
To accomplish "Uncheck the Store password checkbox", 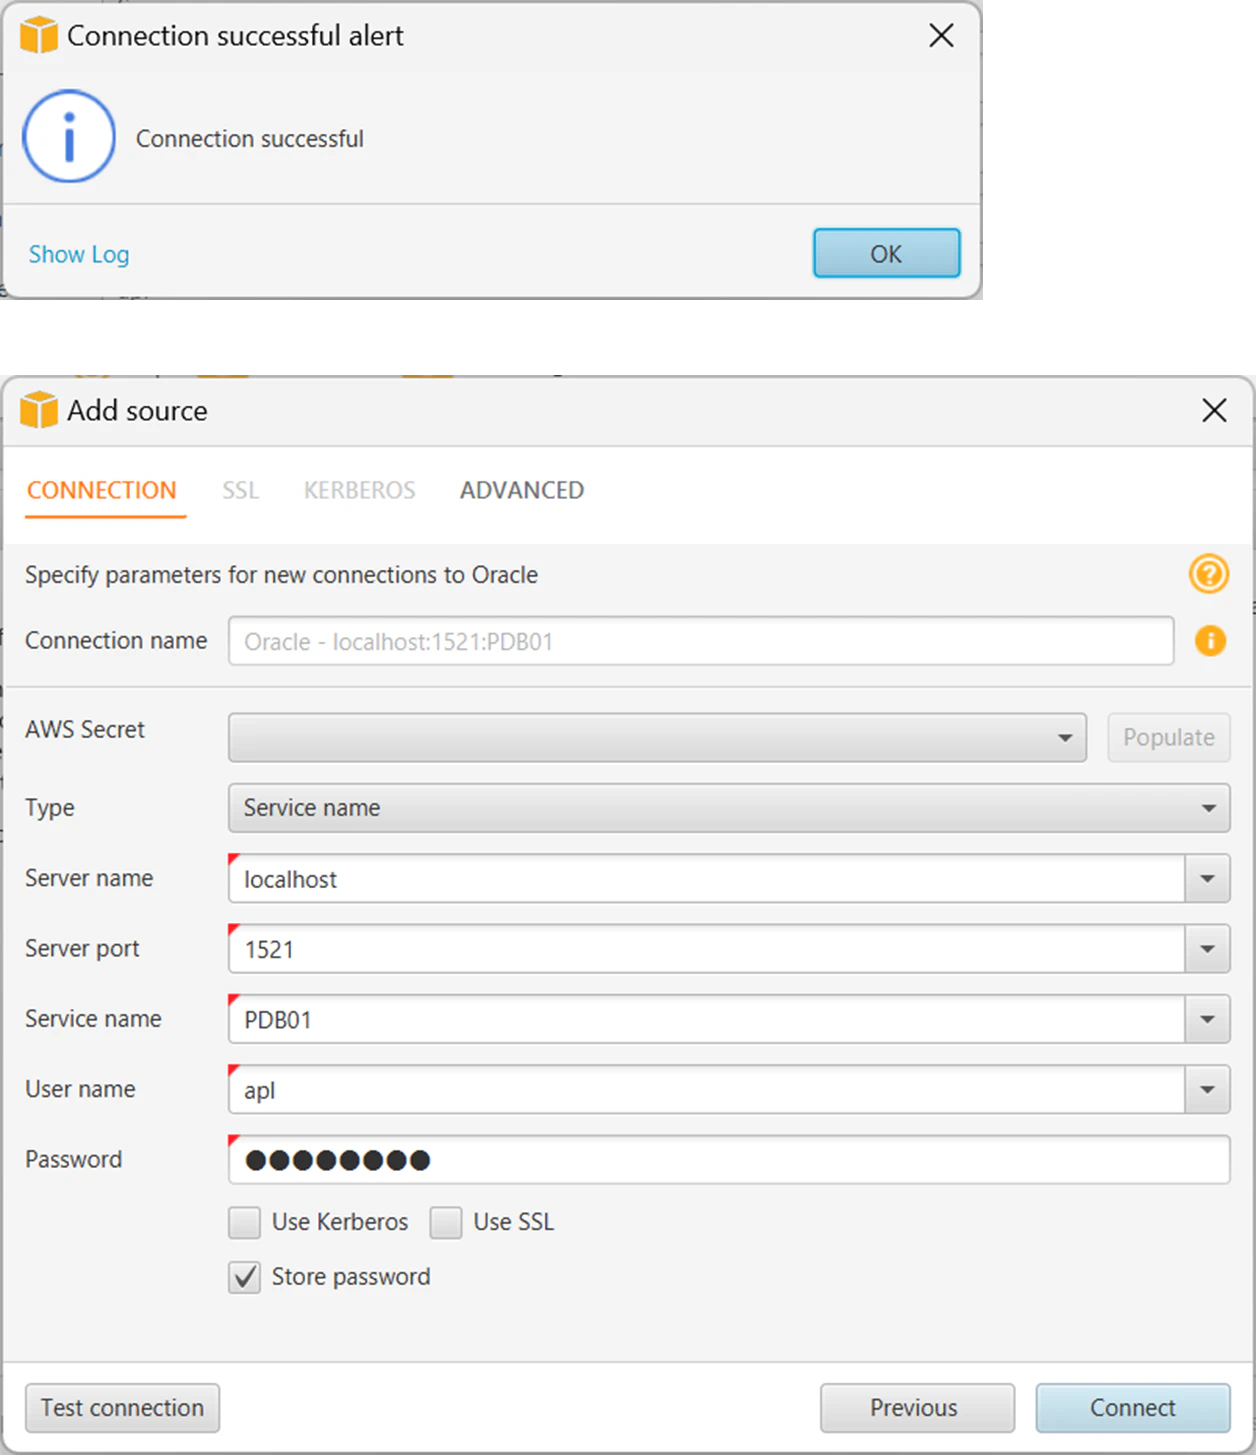I will (x=244, y=1277).
